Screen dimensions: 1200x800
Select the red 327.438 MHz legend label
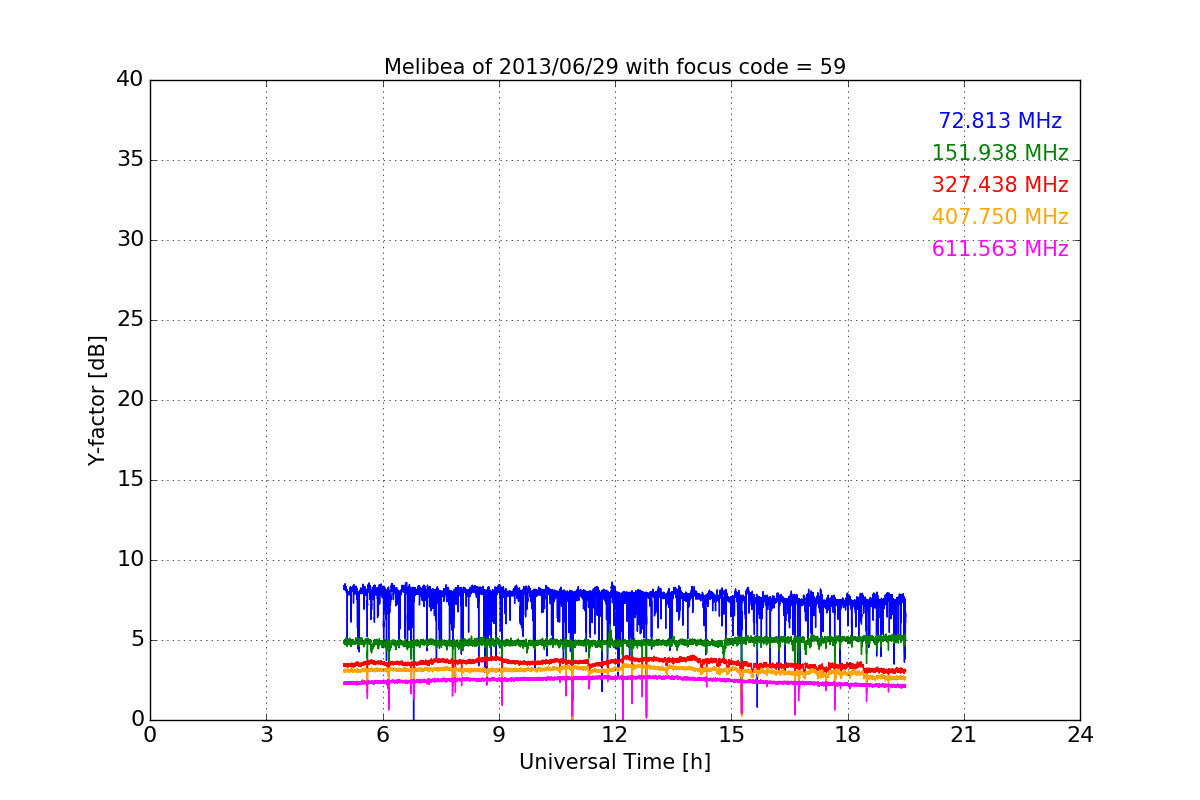[1000, 185]
